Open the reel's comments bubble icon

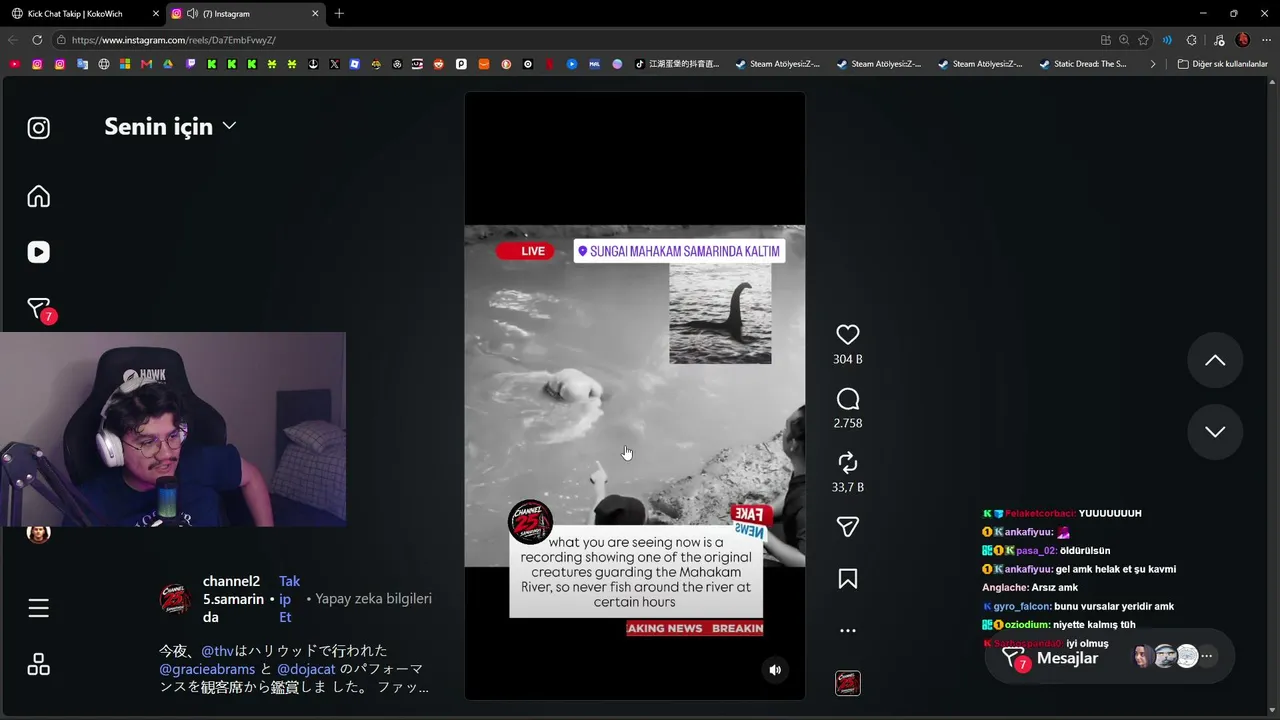coord(848,399)
